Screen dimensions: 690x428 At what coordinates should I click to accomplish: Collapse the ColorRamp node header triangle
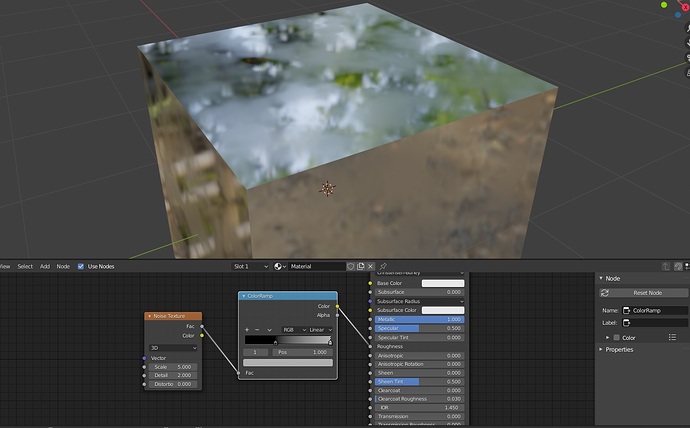pos(243,296)
